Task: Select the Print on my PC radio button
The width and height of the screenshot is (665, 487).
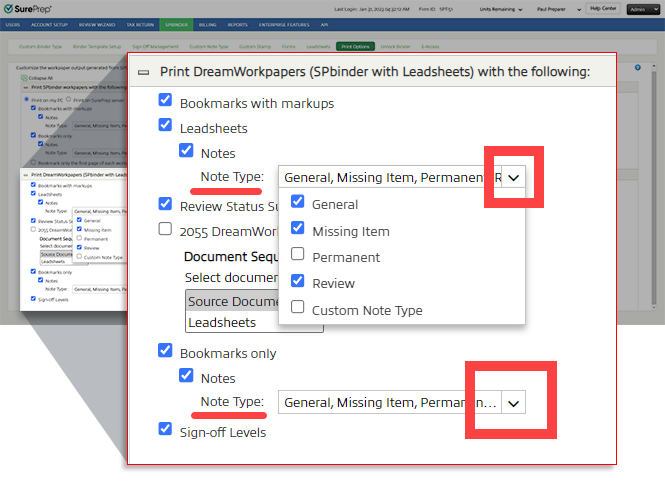Action: pos(27,99)
